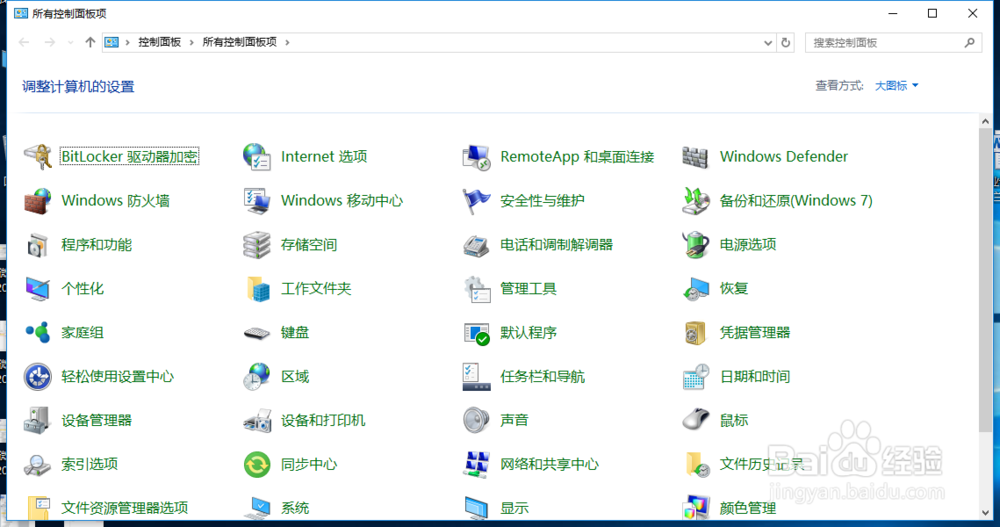Click the search magnifier icon
This screenshot has width=1000, height=527.
(x=969, y=43)
